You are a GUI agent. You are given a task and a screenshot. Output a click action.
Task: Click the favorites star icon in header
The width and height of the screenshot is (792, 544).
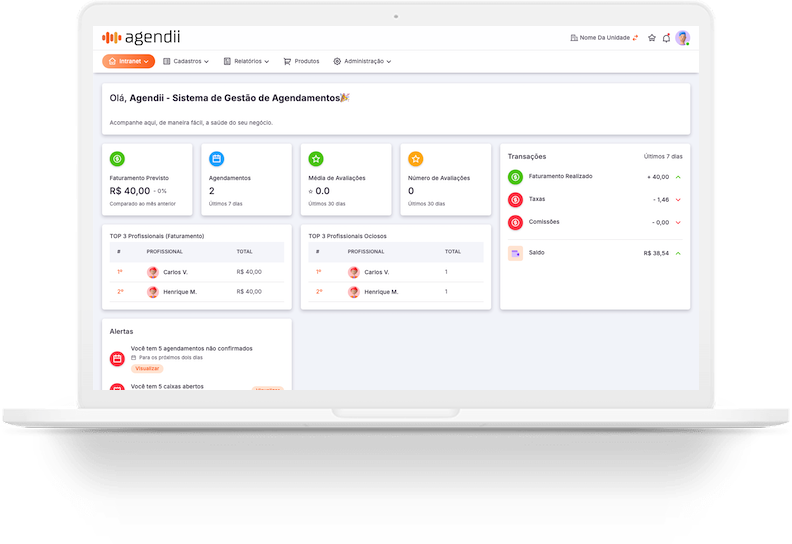pyautogui.click(x=652, y=38)
